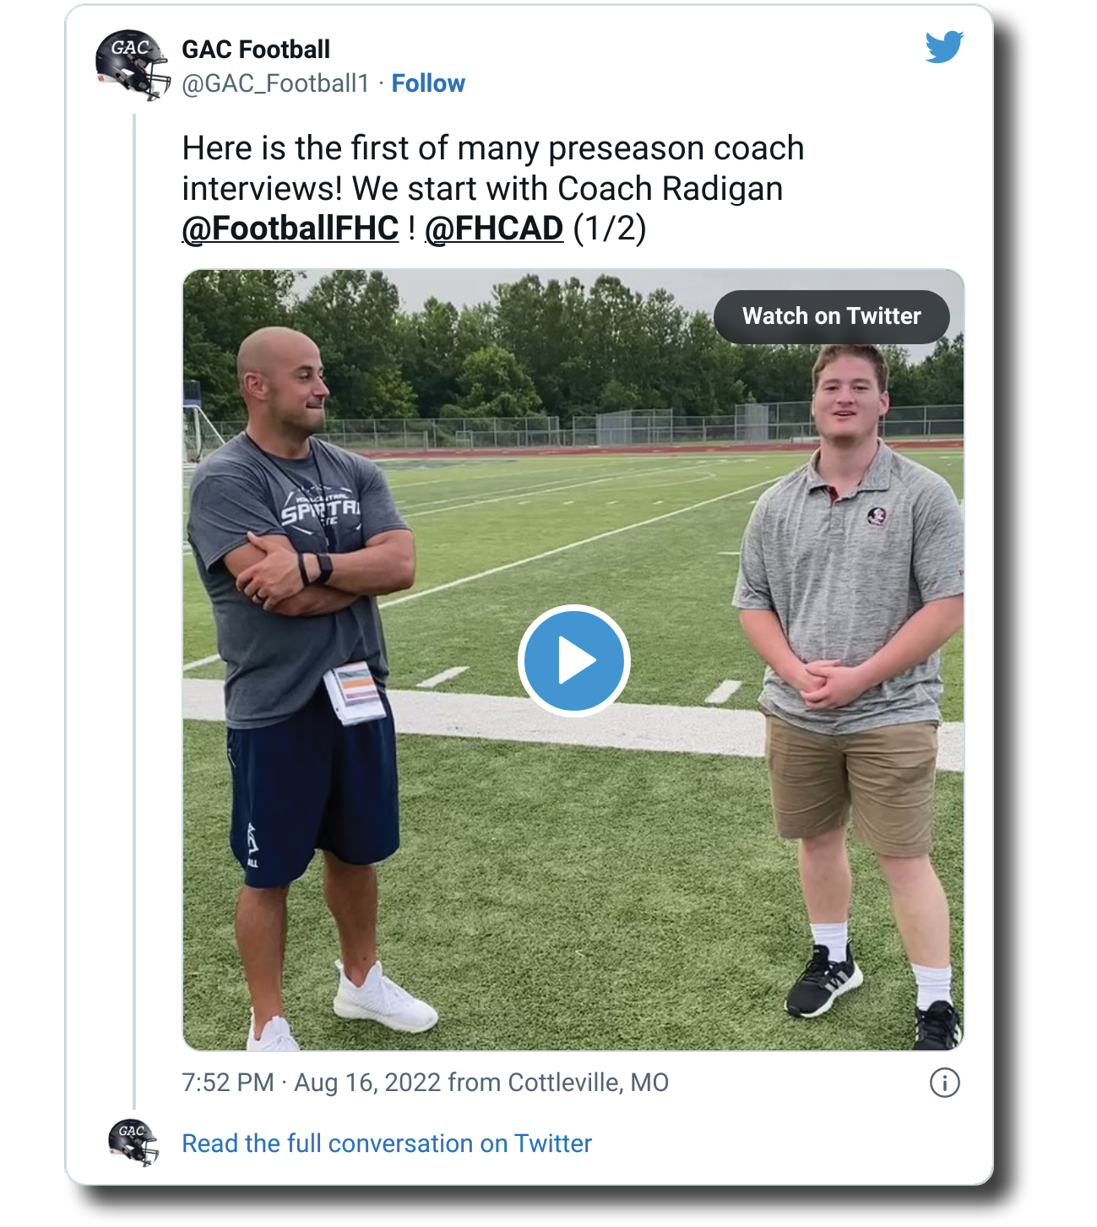
Task: Click the Coach Radigan line of tweet text
Action: tap(482, 189)
